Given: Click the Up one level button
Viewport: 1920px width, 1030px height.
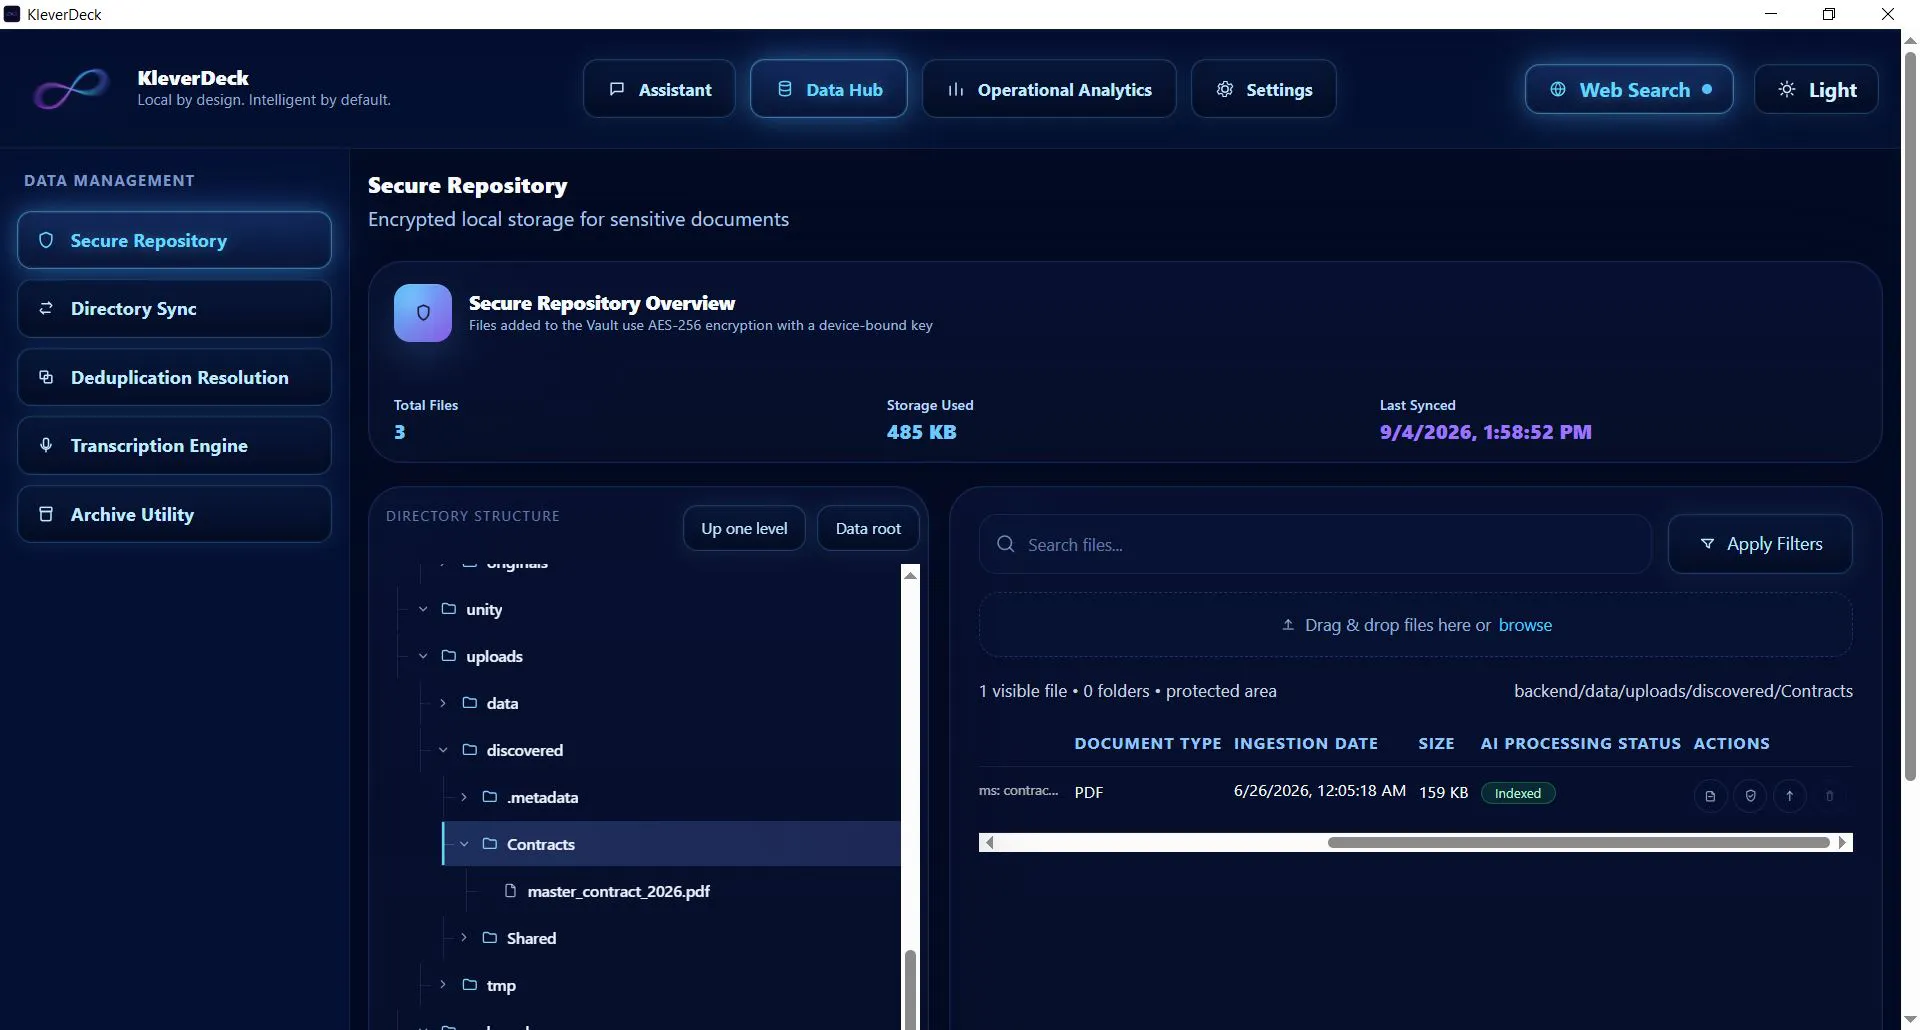Looking at the screenshot, I should click(744, 528).
